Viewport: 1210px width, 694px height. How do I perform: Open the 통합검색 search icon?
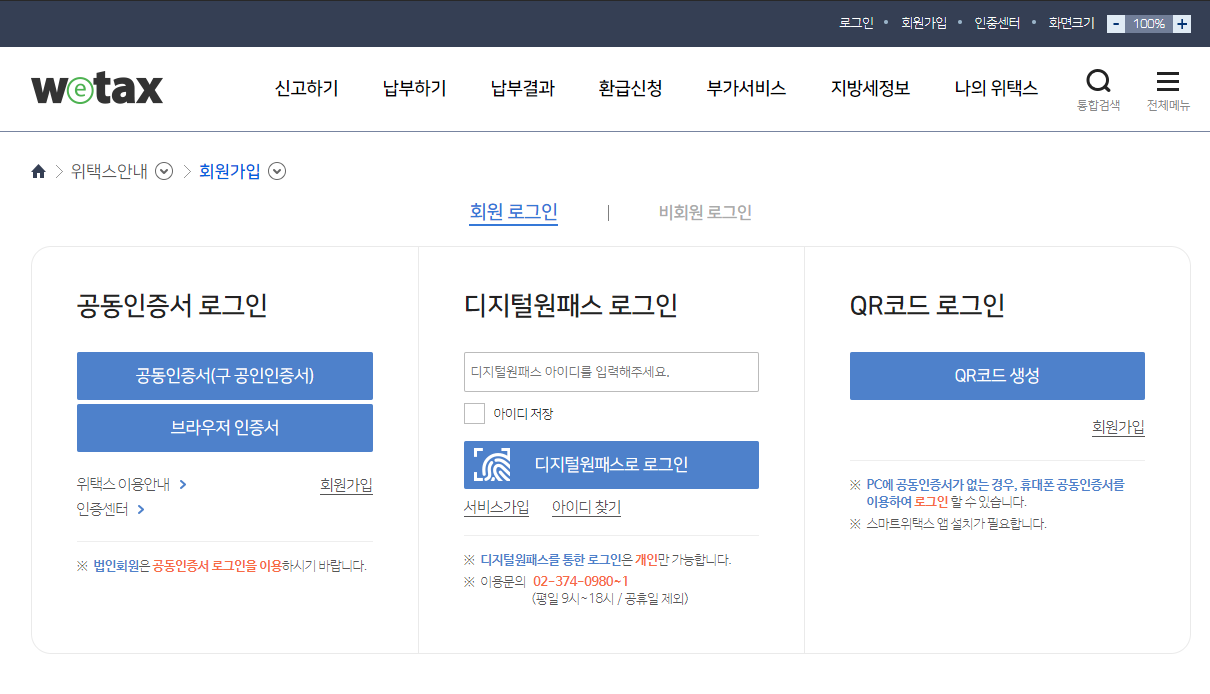coord(1098,89)
